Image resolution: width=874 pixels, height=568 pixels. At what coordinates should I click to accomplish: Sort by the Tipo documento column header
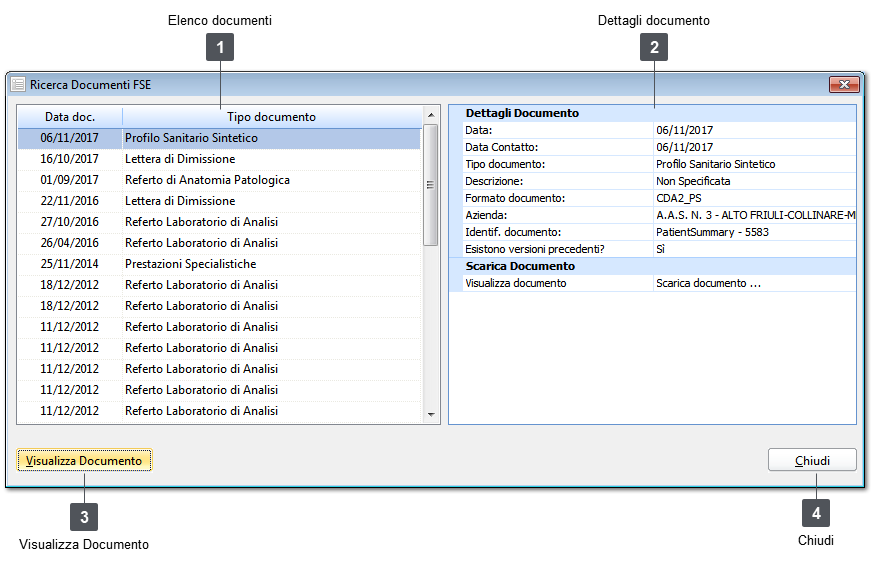pyautogui.click(x=271, y=117)
